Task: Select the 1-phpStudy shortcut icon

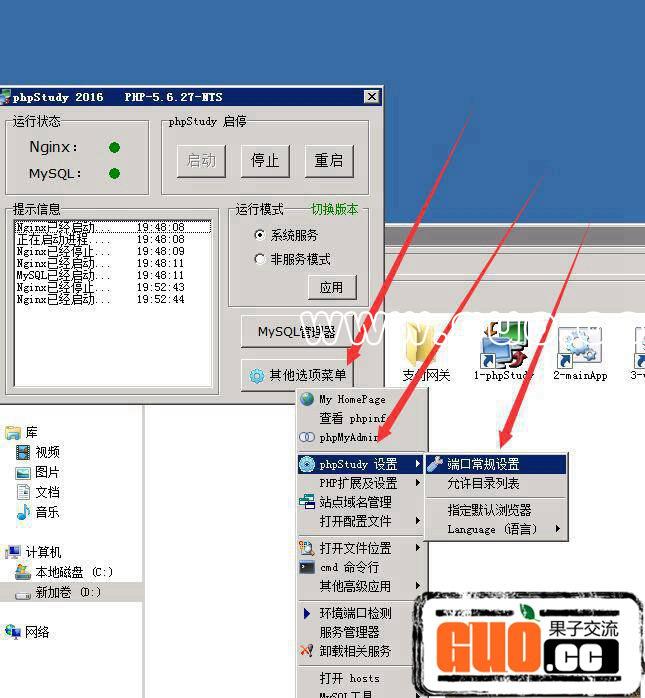Action: (503, 345)
